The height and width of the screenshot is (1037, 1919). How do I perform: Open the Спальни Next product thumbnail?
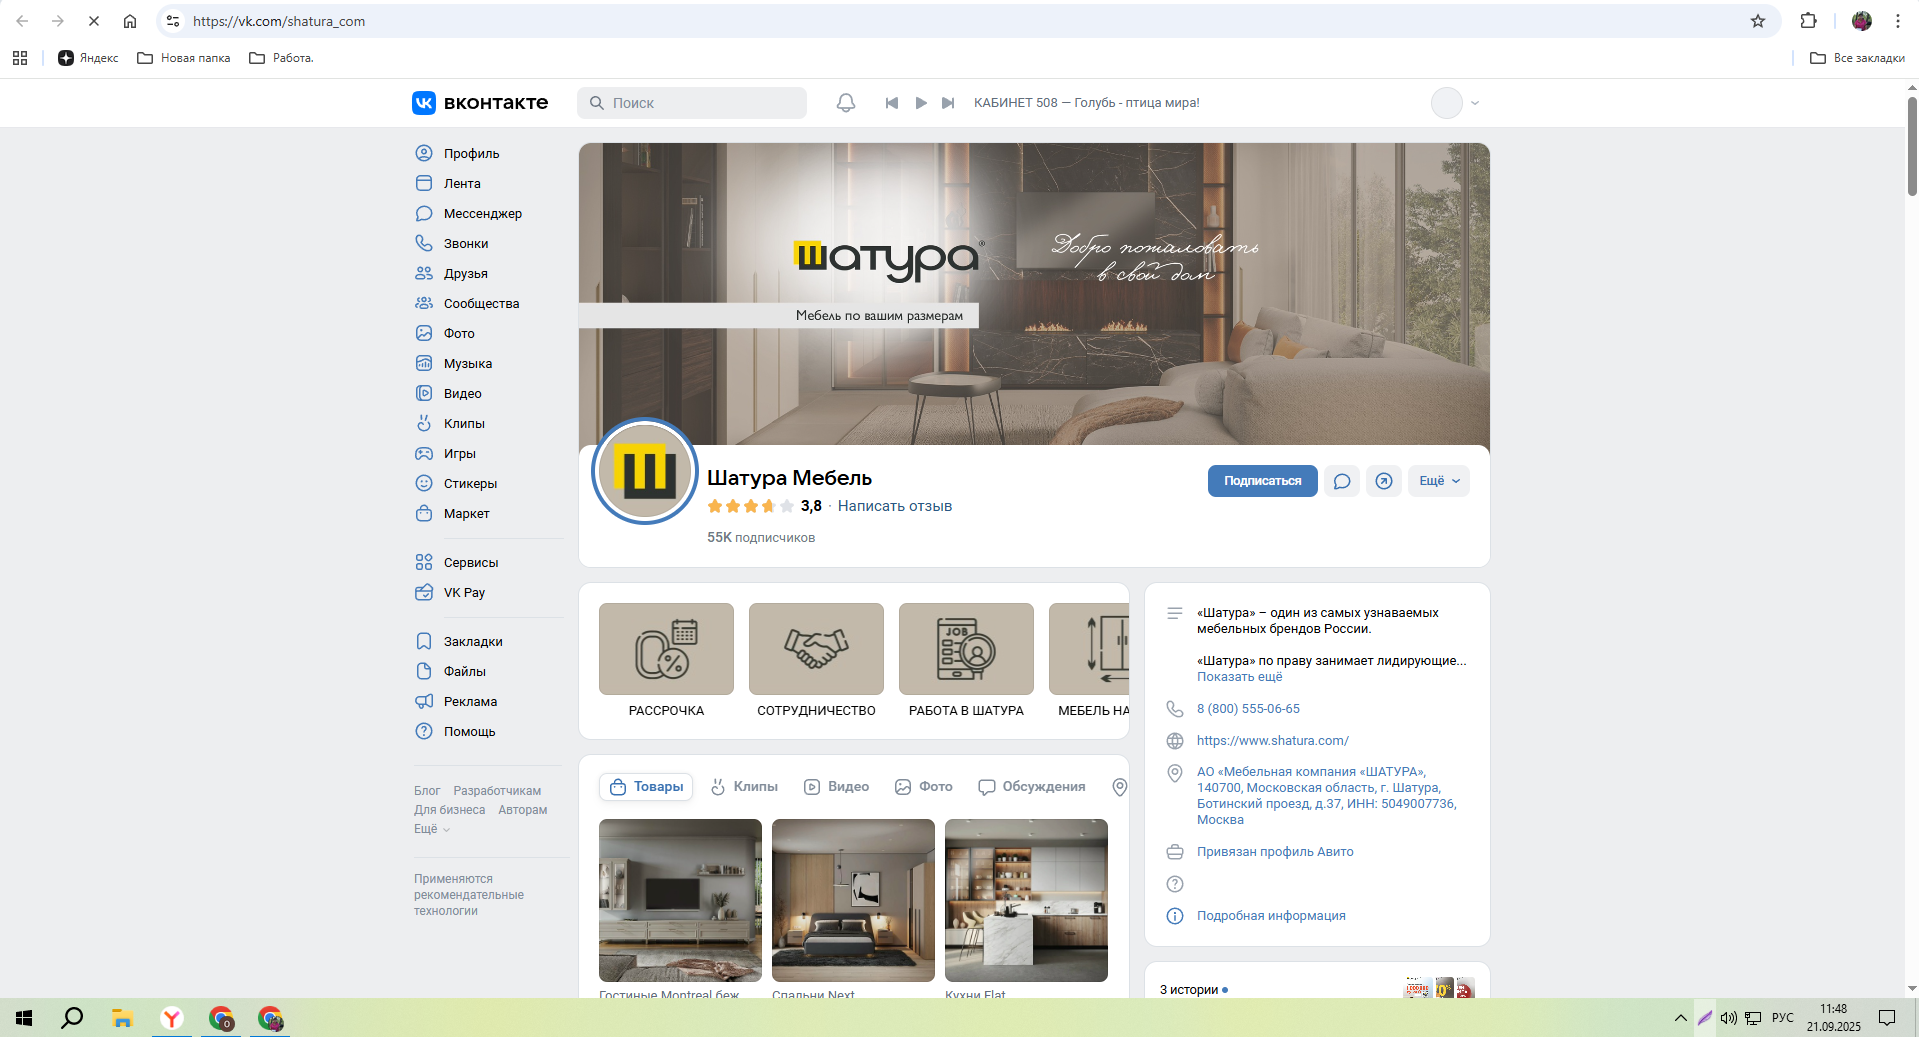click(853, 900)
